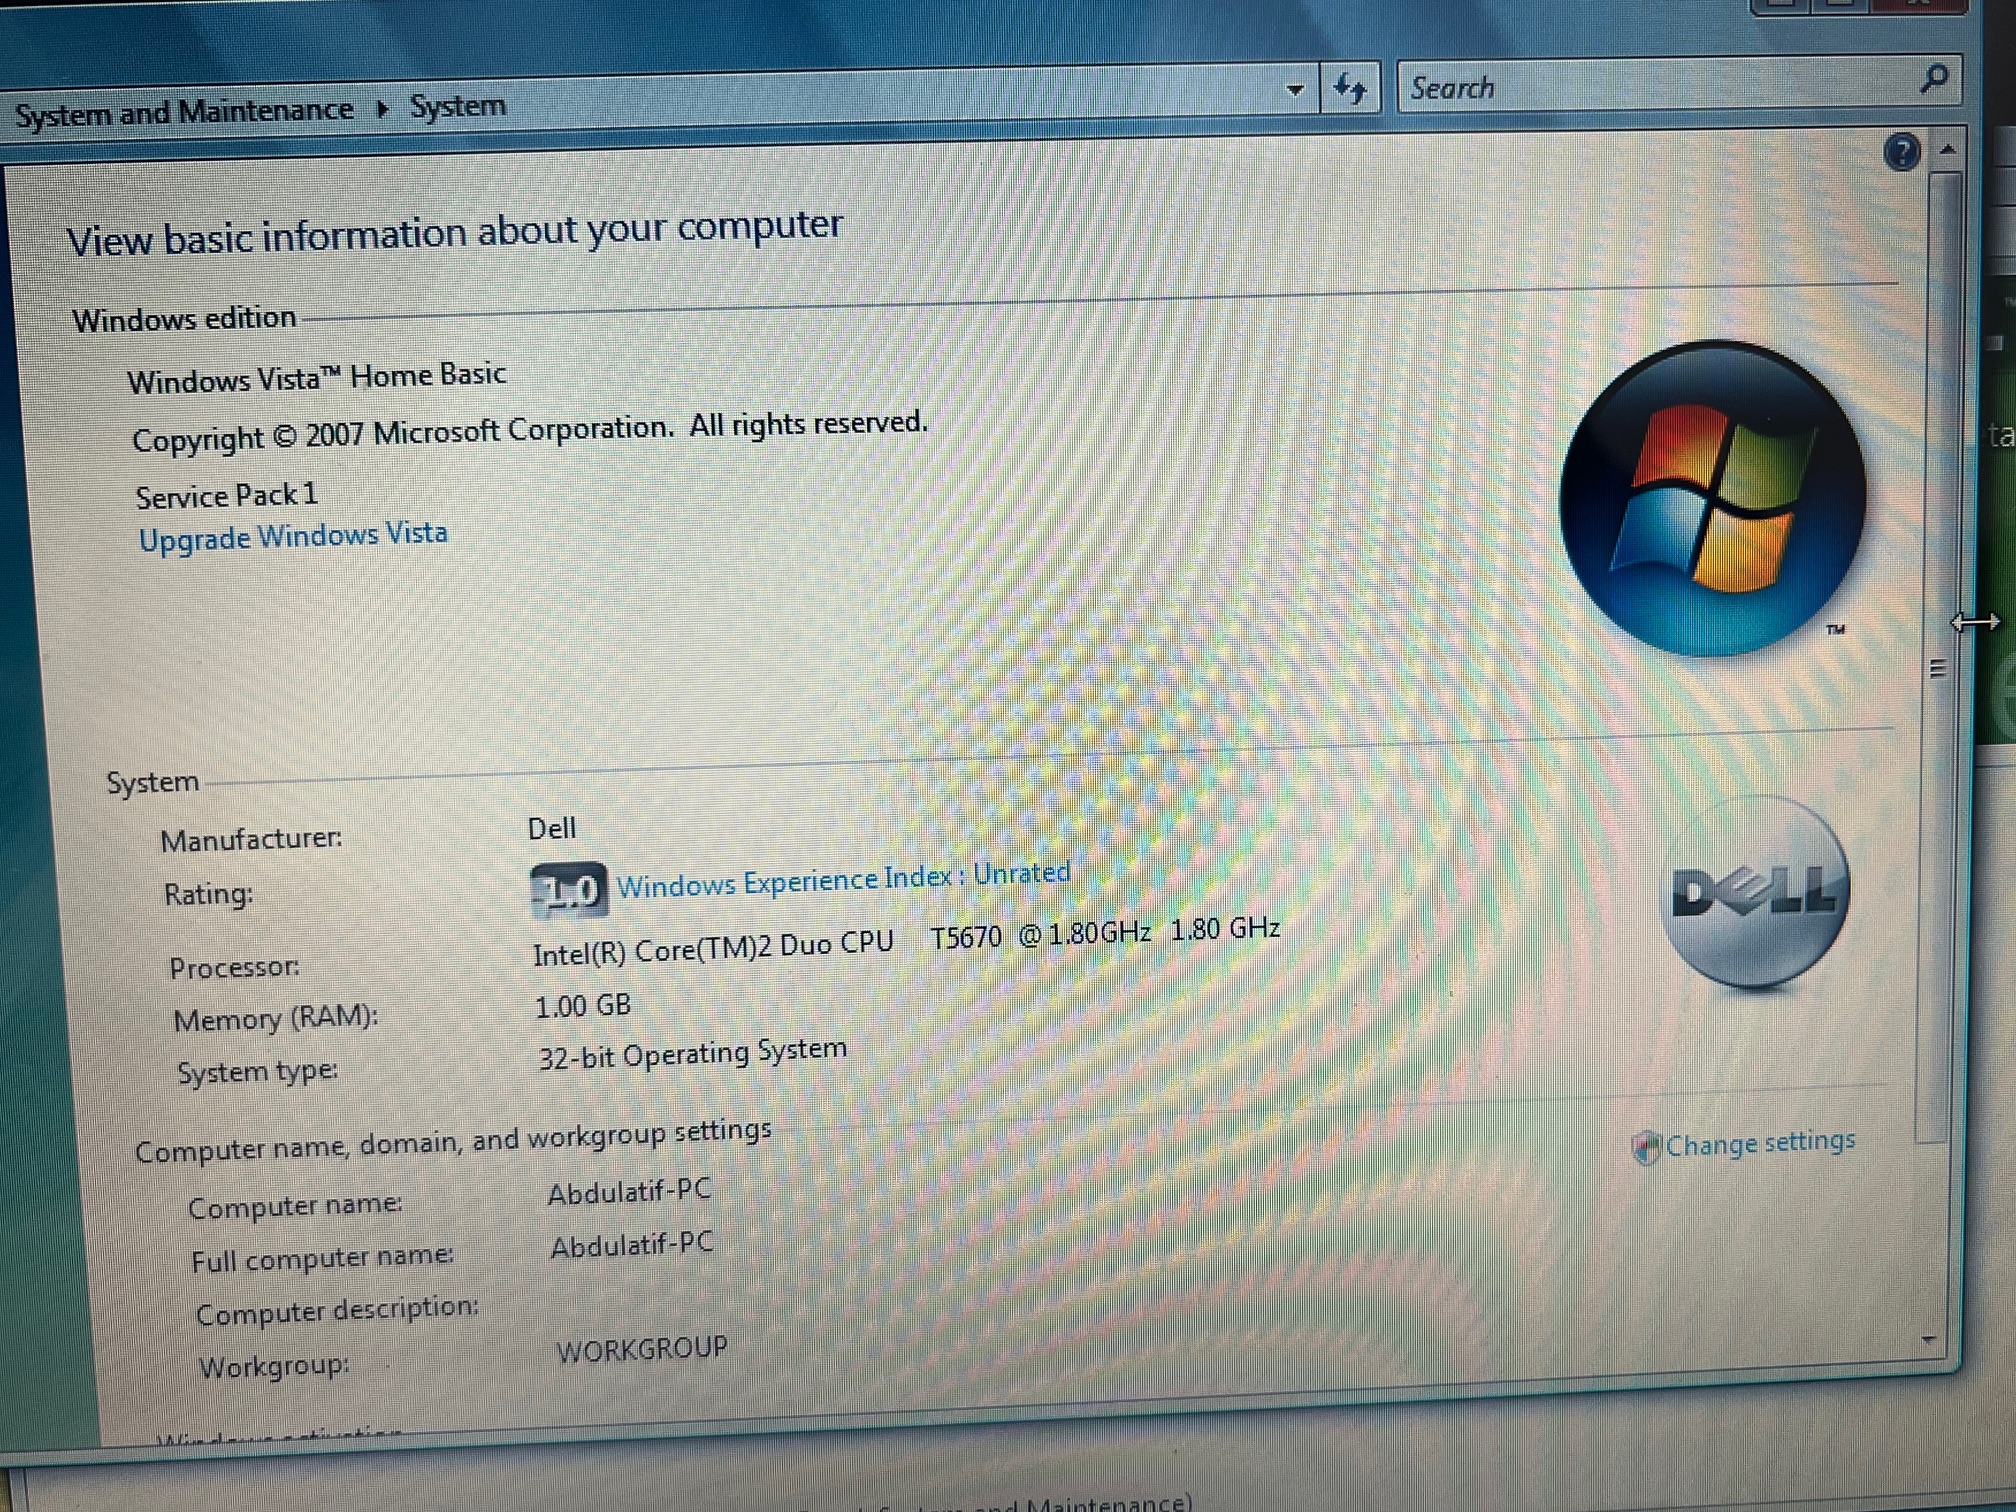The width and height of the screenshot is (2016, 1512).
Task: Click the 1.0 rating score badge
Action: click(x=568, y=889)
